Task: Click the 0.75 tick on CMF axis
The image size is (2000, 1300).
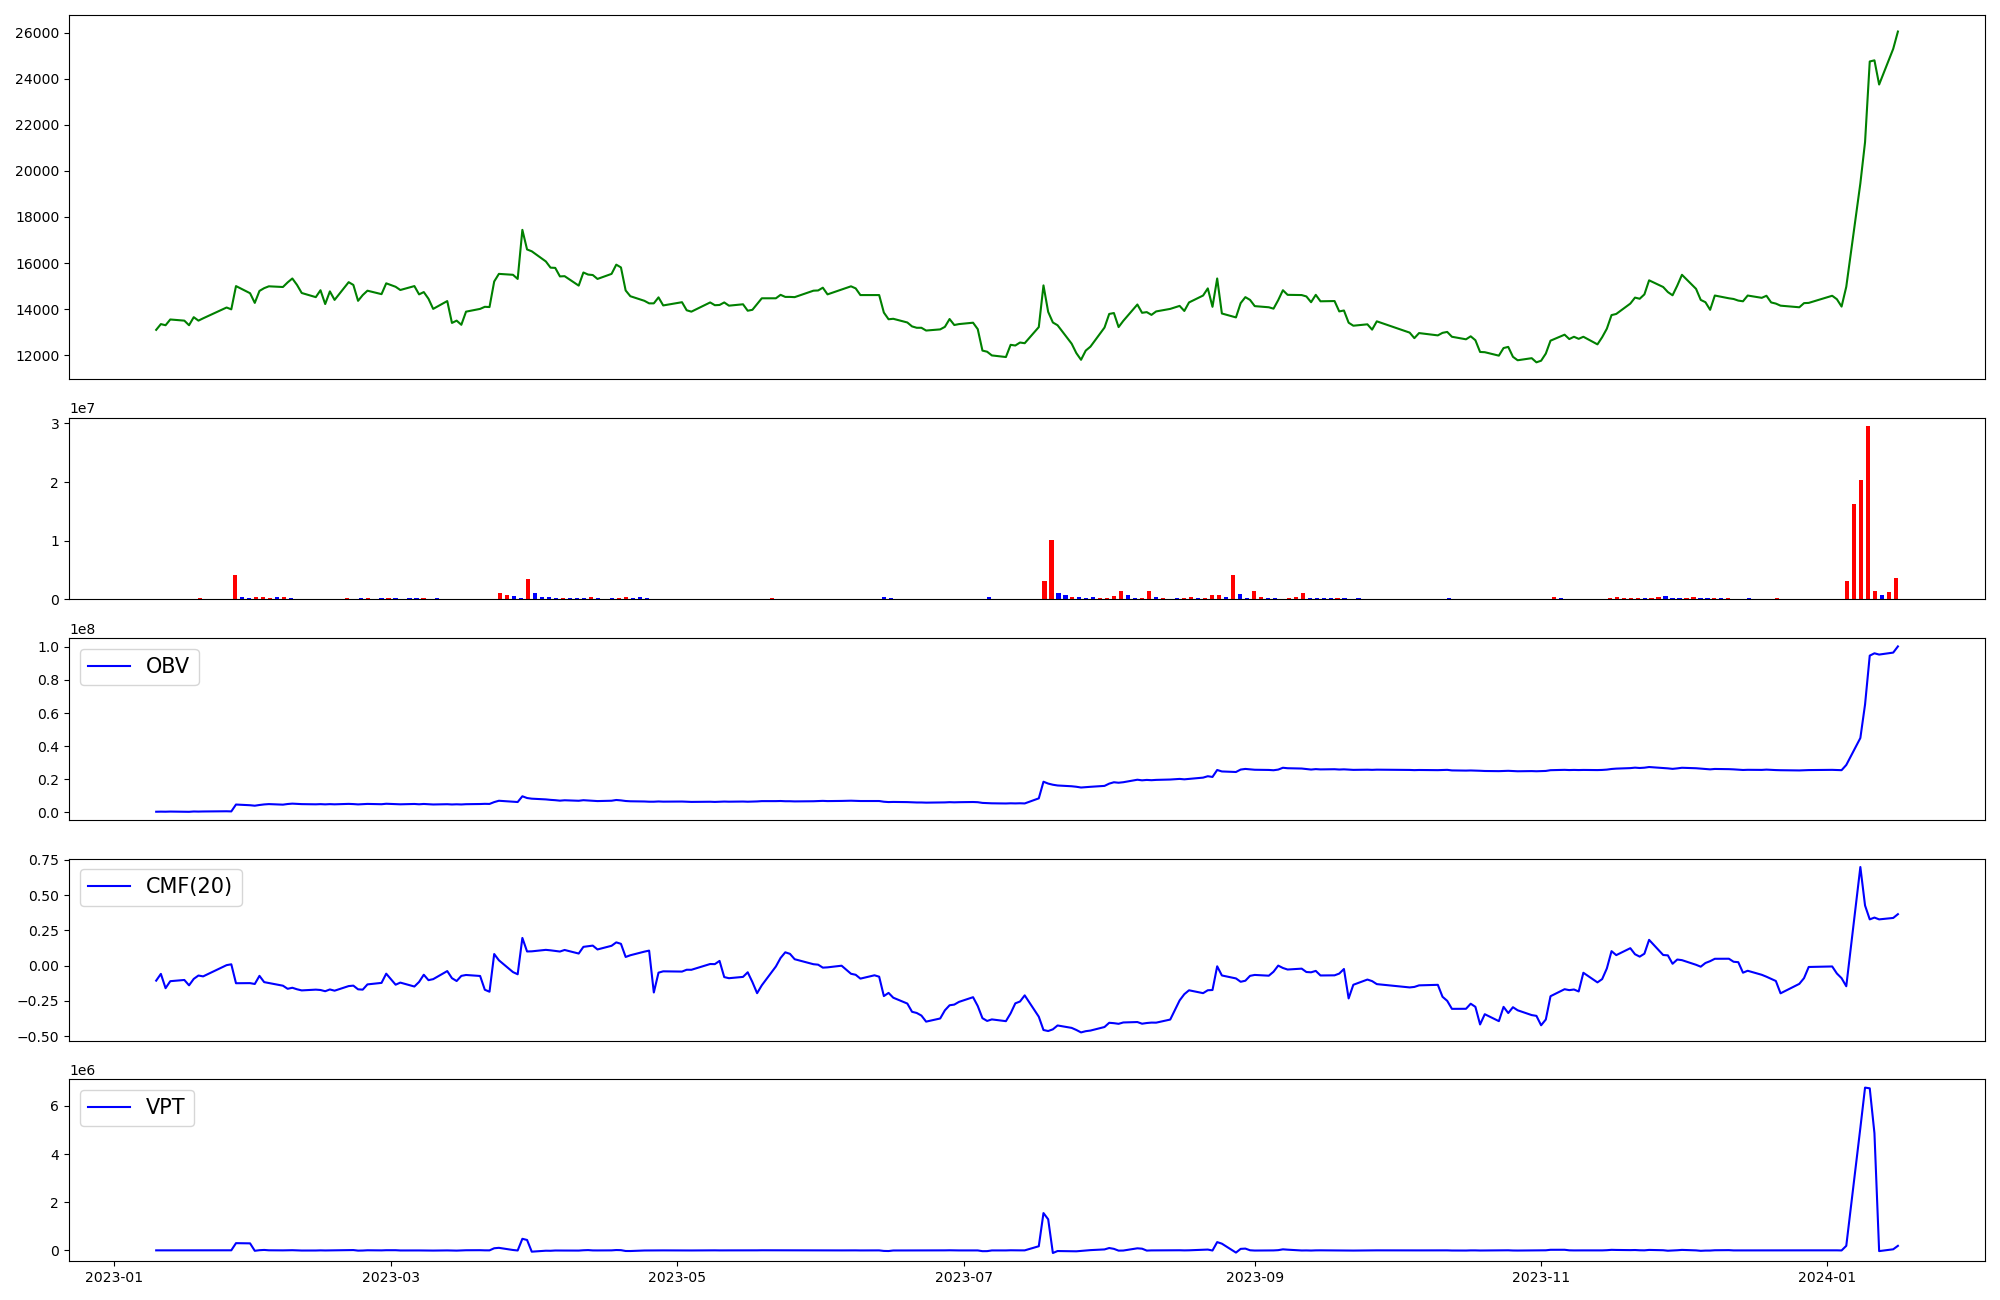Action: [x=43, y=860]
